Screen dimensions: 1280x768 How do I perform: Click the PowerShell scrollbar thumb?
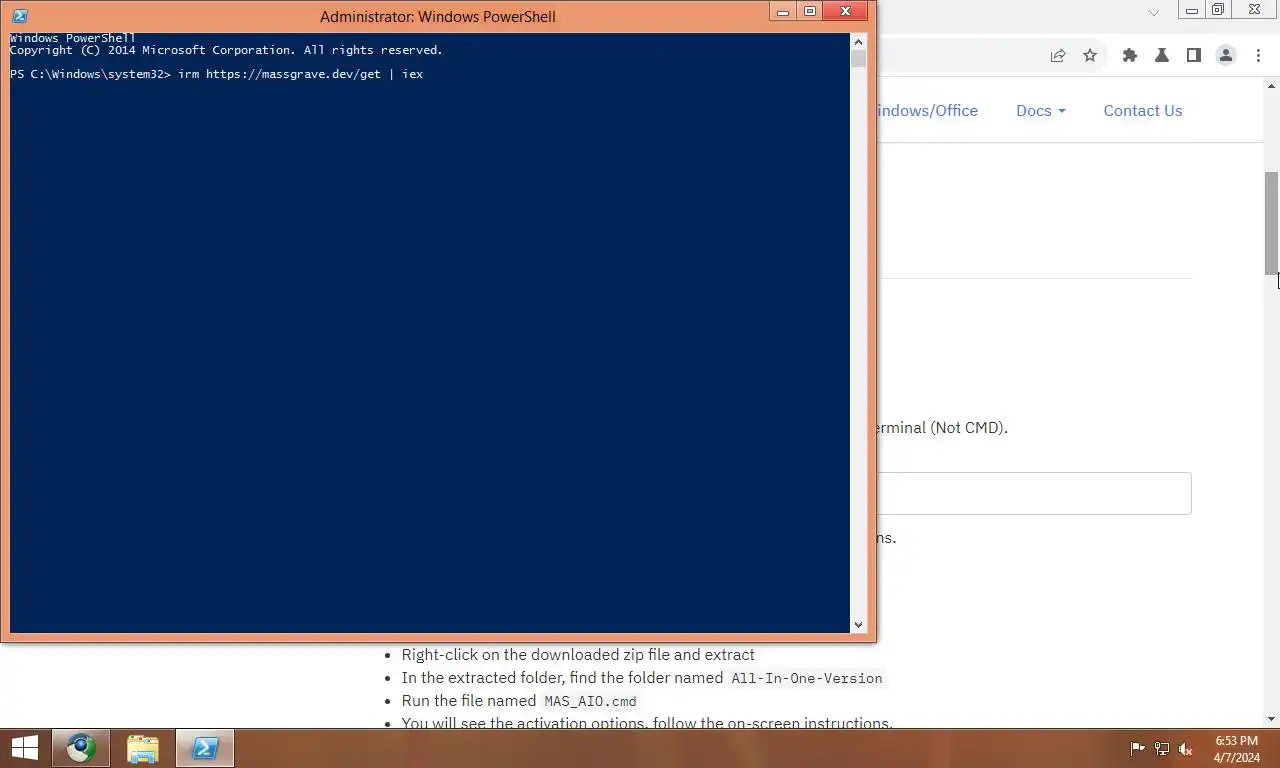pos(858,59)
